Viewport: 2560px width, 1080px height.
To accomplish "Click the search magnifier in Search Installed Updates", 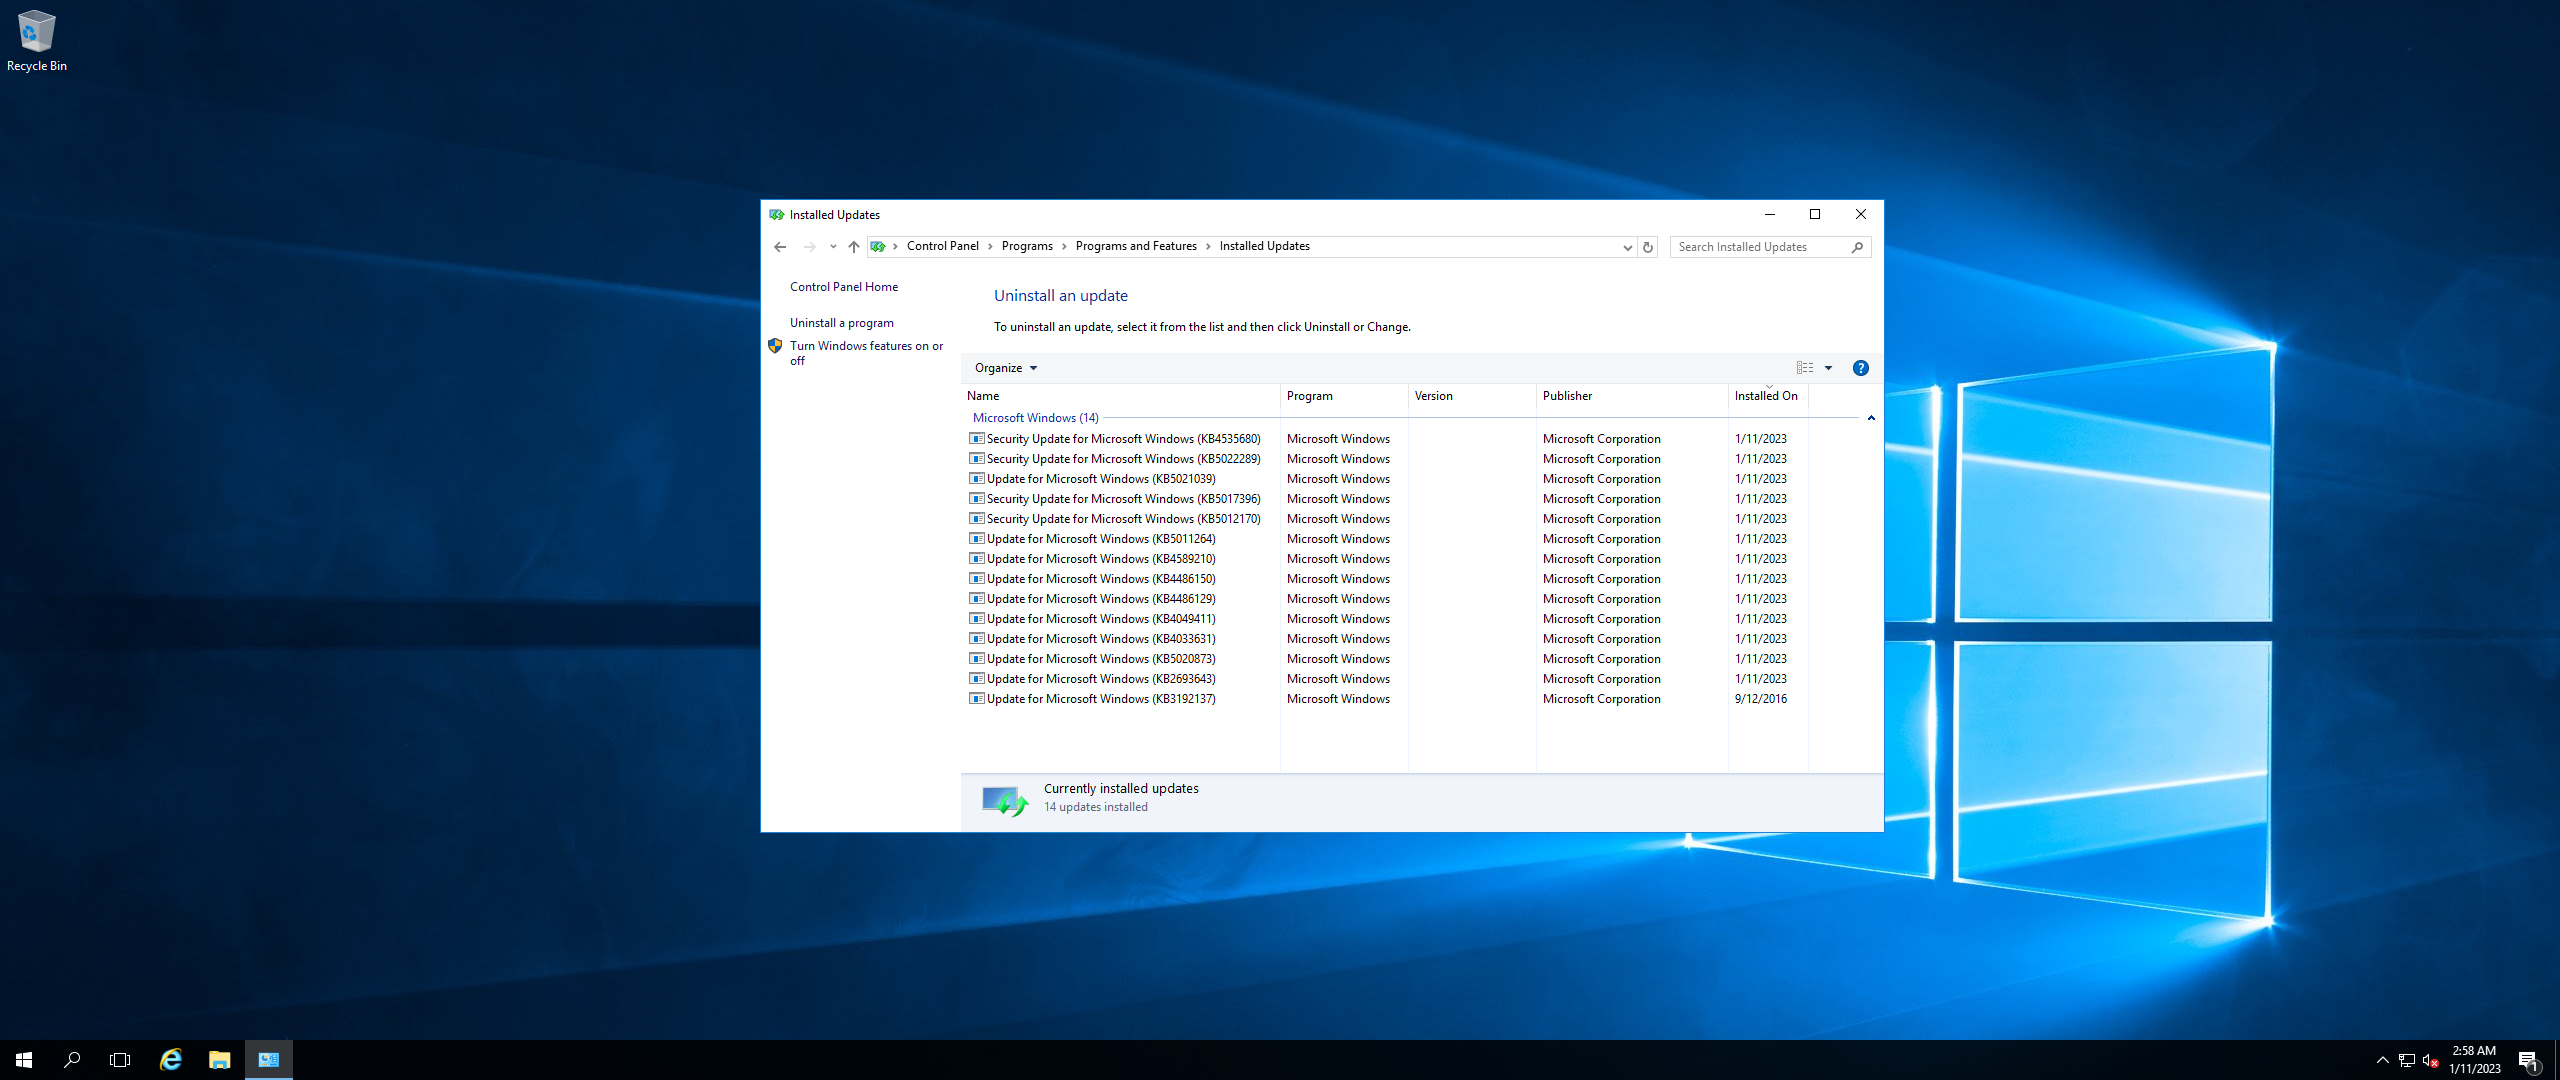I will coord(1857,247).
